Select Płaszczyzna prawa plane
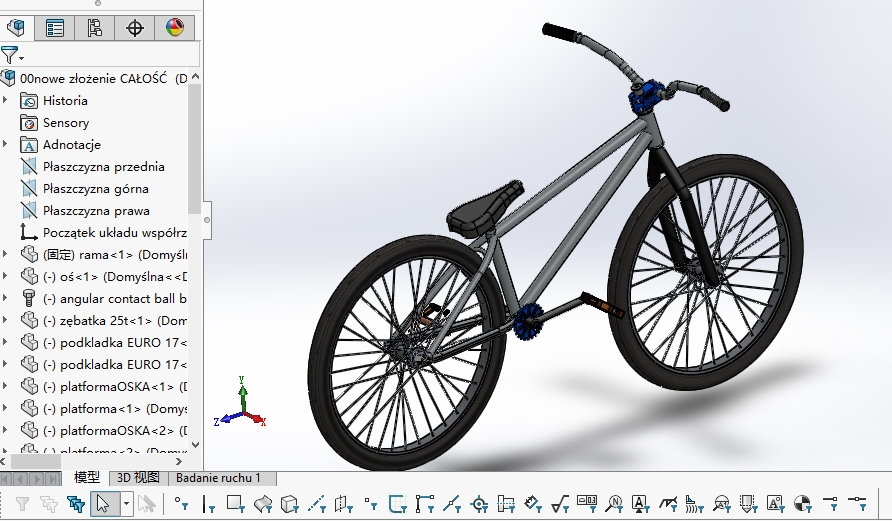Image resolution: width=892 pixels, height=521 pixels. point(96,210)
